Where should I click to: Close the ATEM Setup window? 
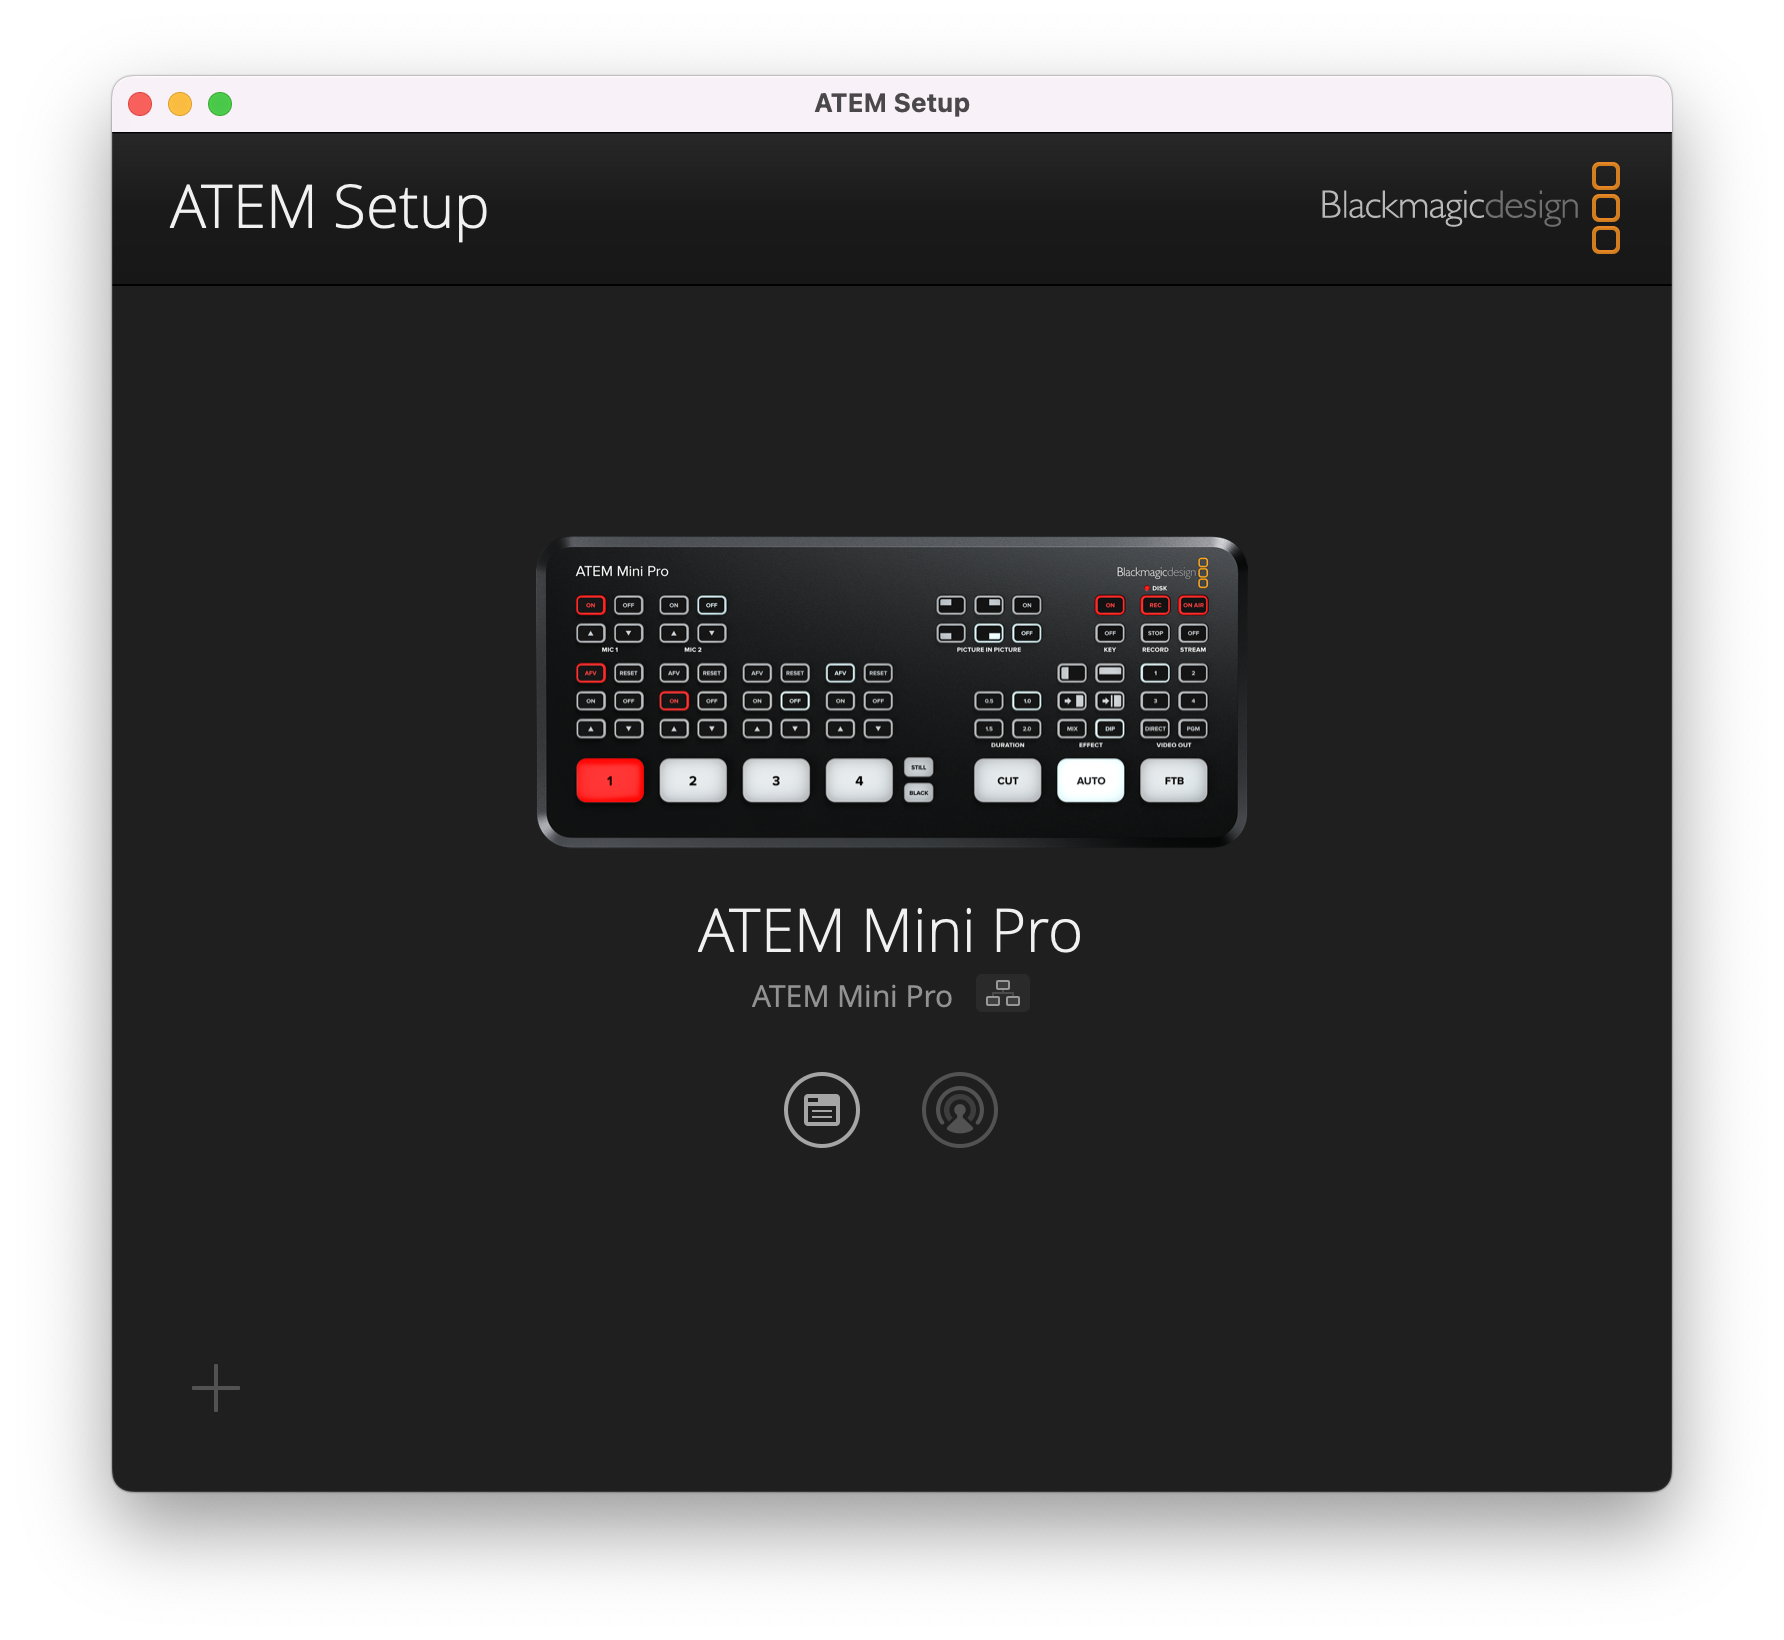[x=140, y=104]
